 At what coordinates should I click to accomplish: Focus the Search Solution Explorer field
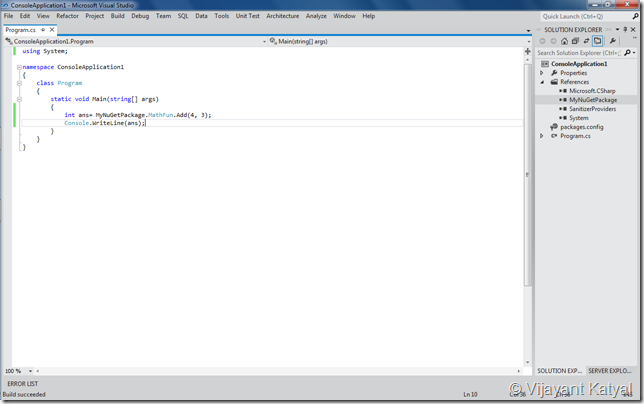coord(580,53)
